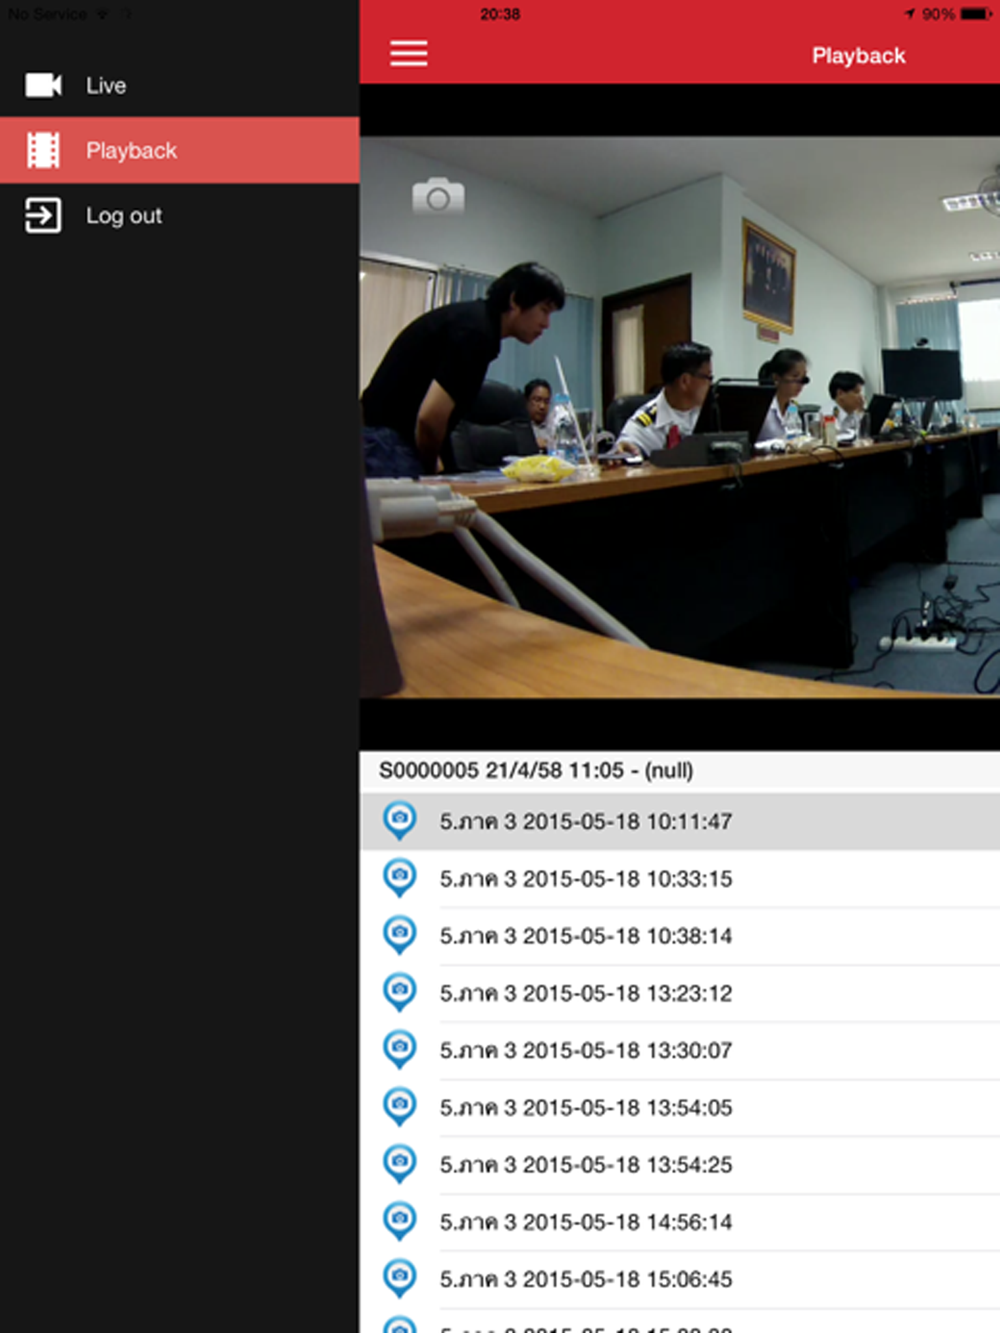Click the Playback film strip icon
The width and height of the screenshot is (1000, 1333).
click(43, 151)
